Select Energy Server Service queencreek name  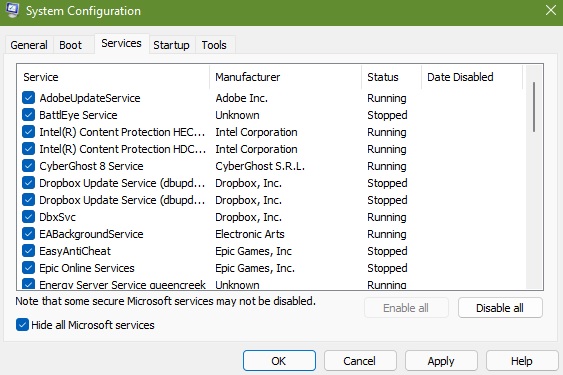tap(122, 284)
